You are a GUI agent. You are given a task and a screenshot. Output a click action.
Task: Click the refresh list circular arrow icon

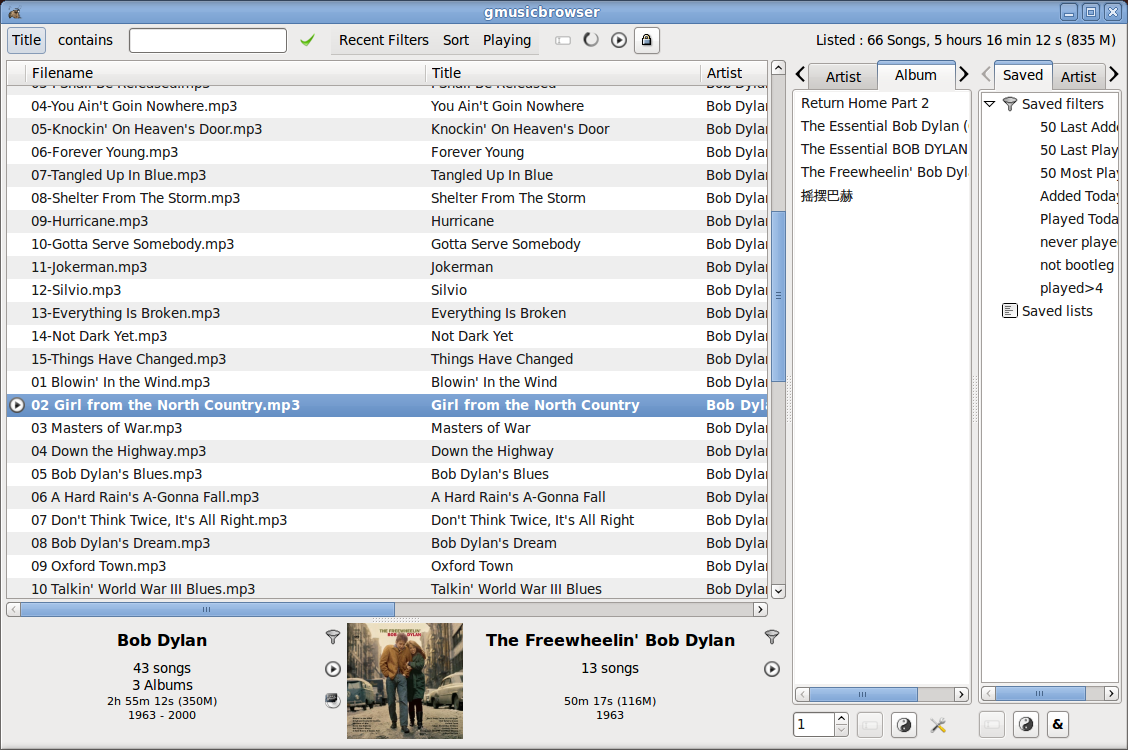pyautogui.click(x=591, y=40)
